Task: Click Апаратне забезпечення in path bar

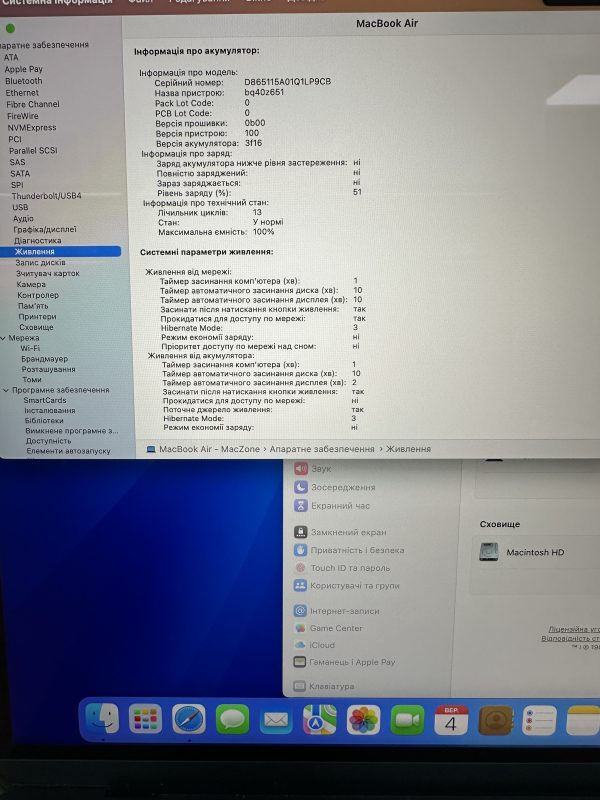Action: tap(322, 449)
